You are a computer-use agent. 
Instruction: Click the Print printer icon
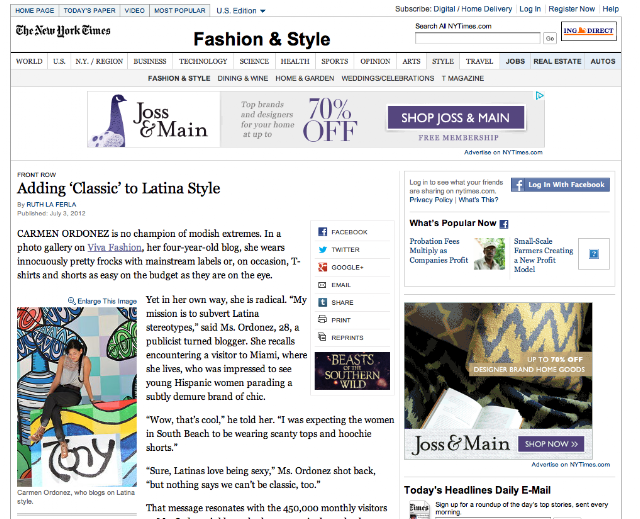point(322,319)
